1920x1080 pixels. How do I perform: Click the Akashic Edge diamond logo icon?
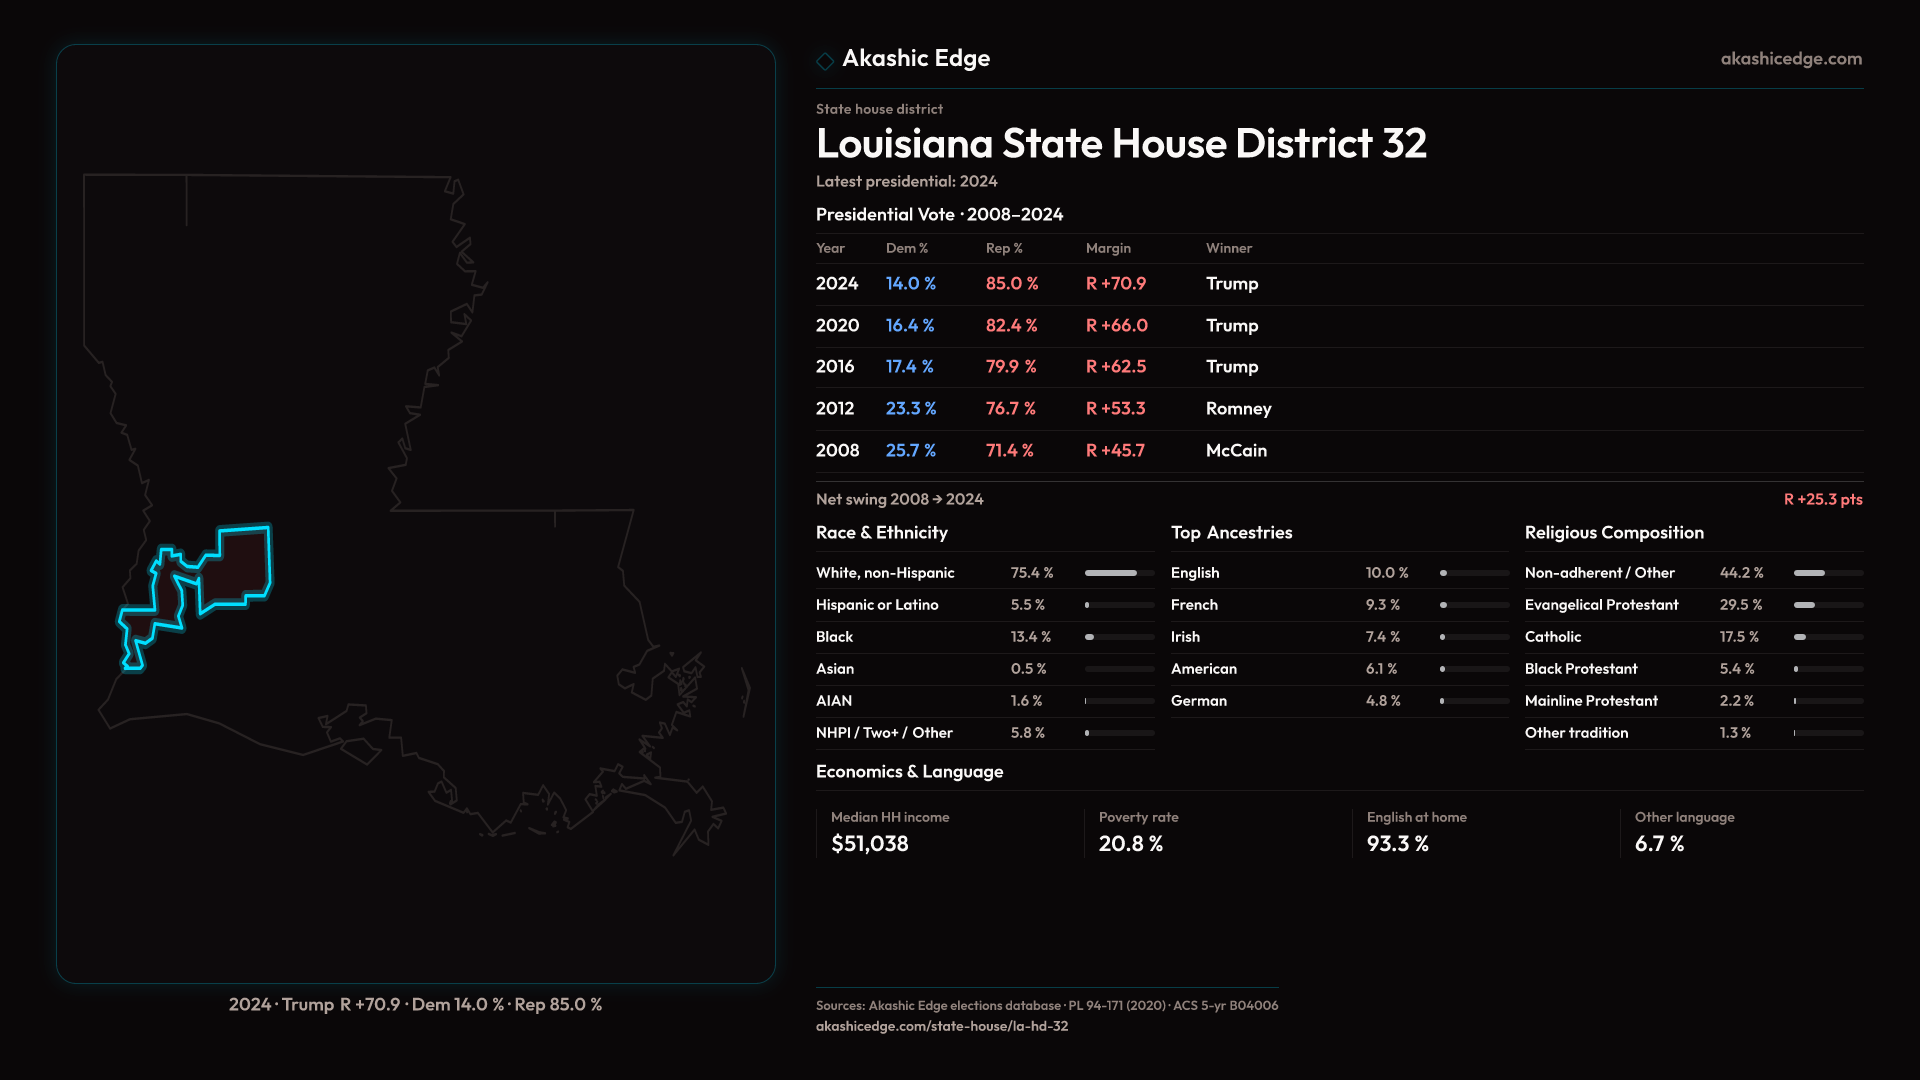pos(825,61)
